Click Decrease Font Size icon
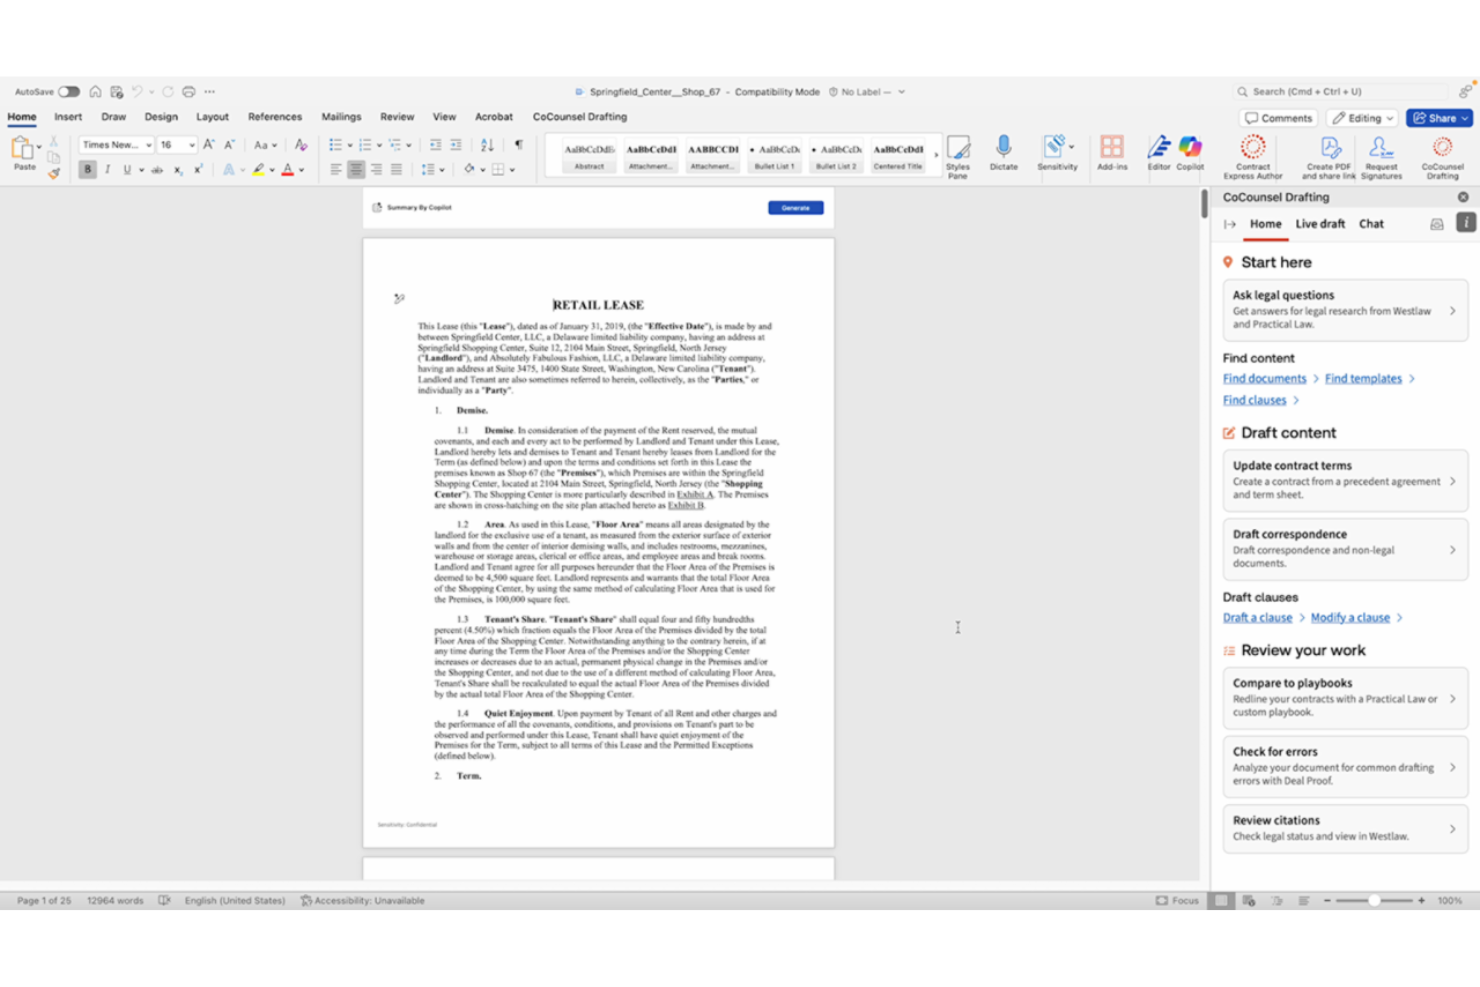The width and height of the screenshot is (1480, 987). (229, 145)
